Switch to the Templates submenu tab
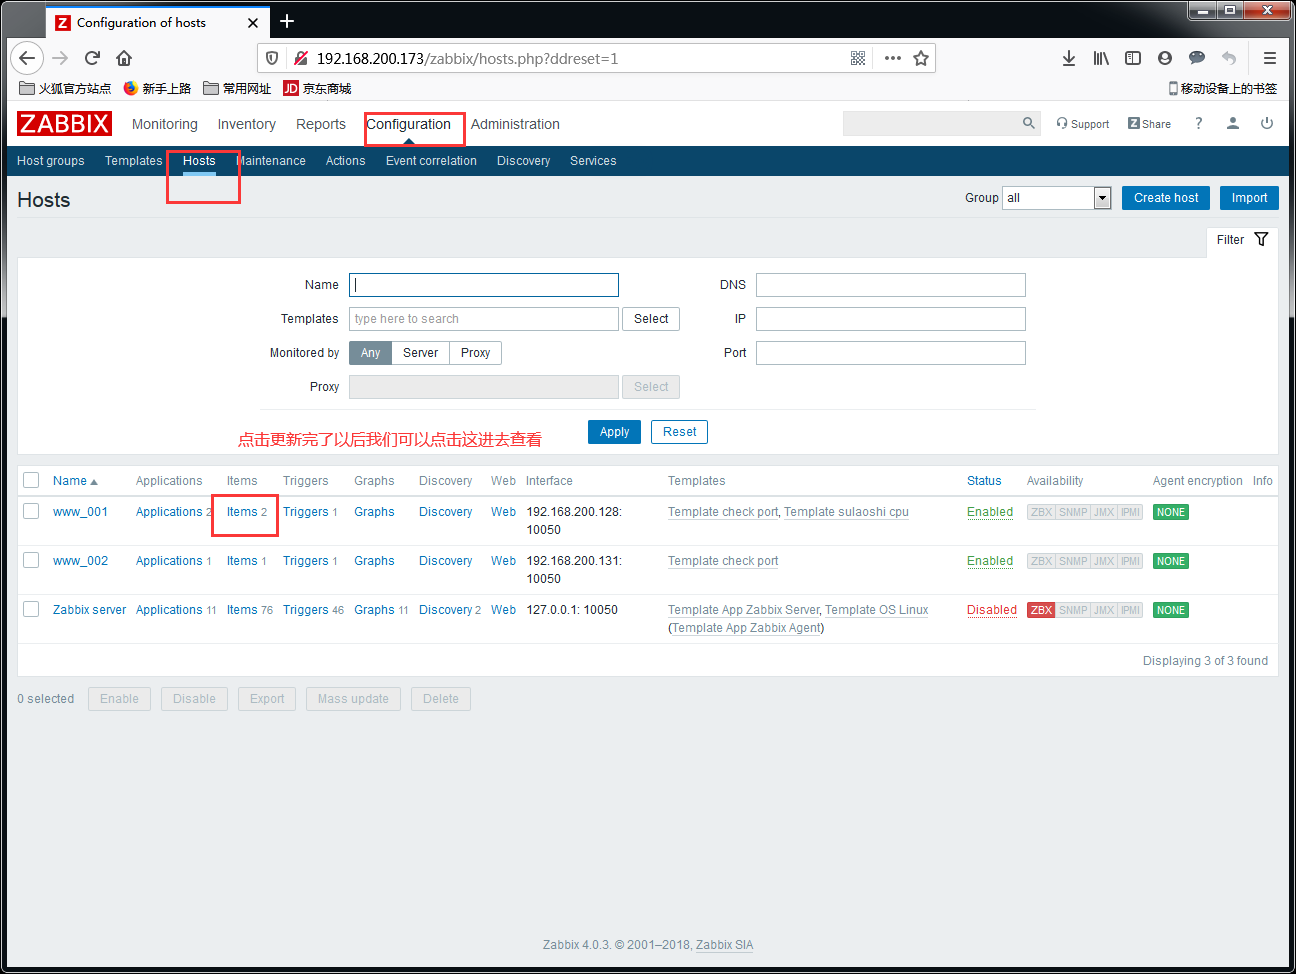The height and width of the screenshot is (974, 1296). pyautogui.click(x=133, y=161)
